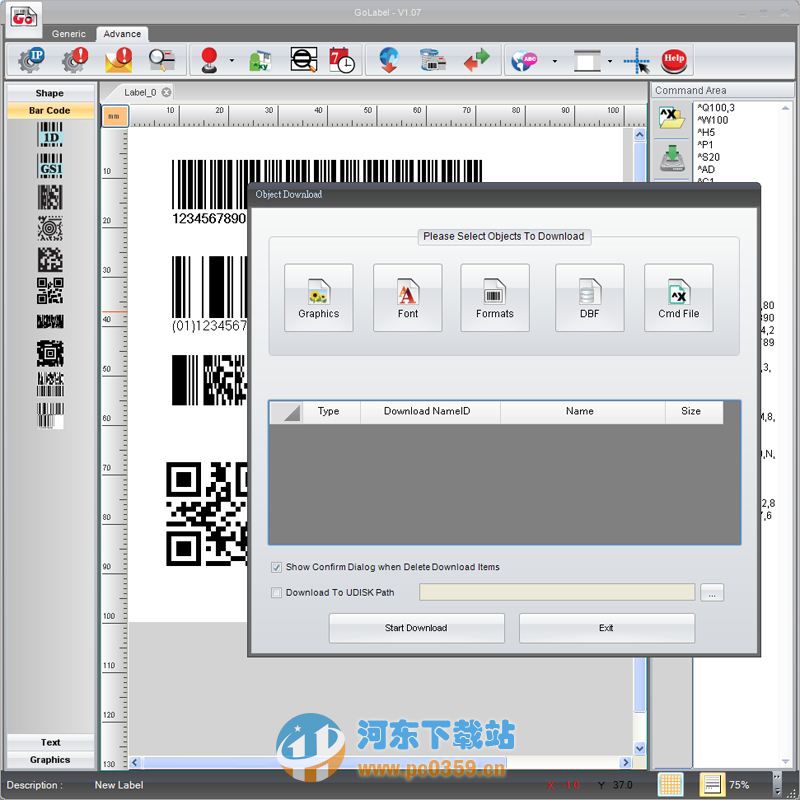Open the language globe dropdown arrow
This screenshot has height=800, width=800.
[554, 59]
